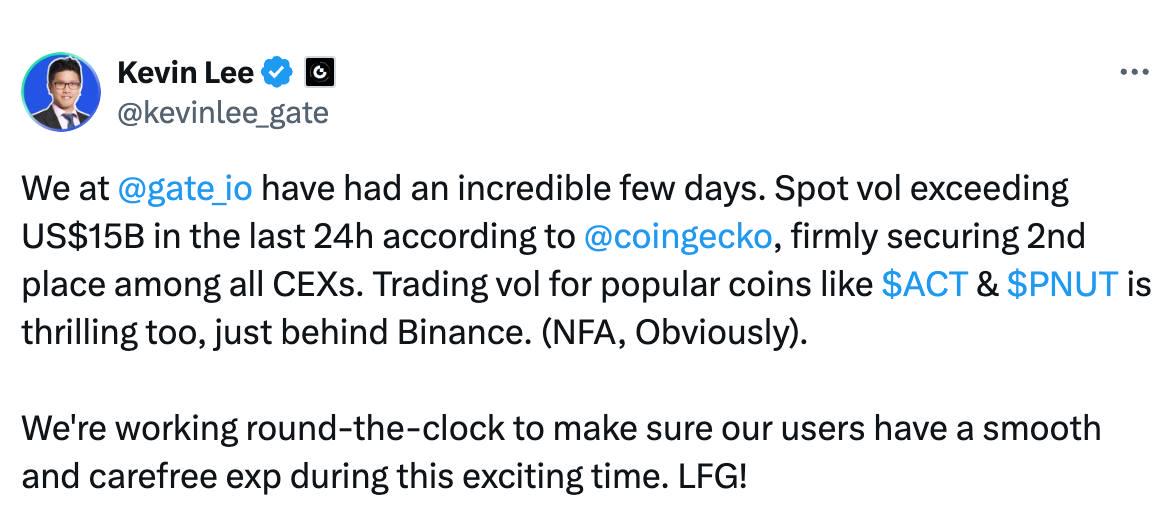Click the first paragraph of the tweet
The image size is (1170, 530).
coord(586,261)
